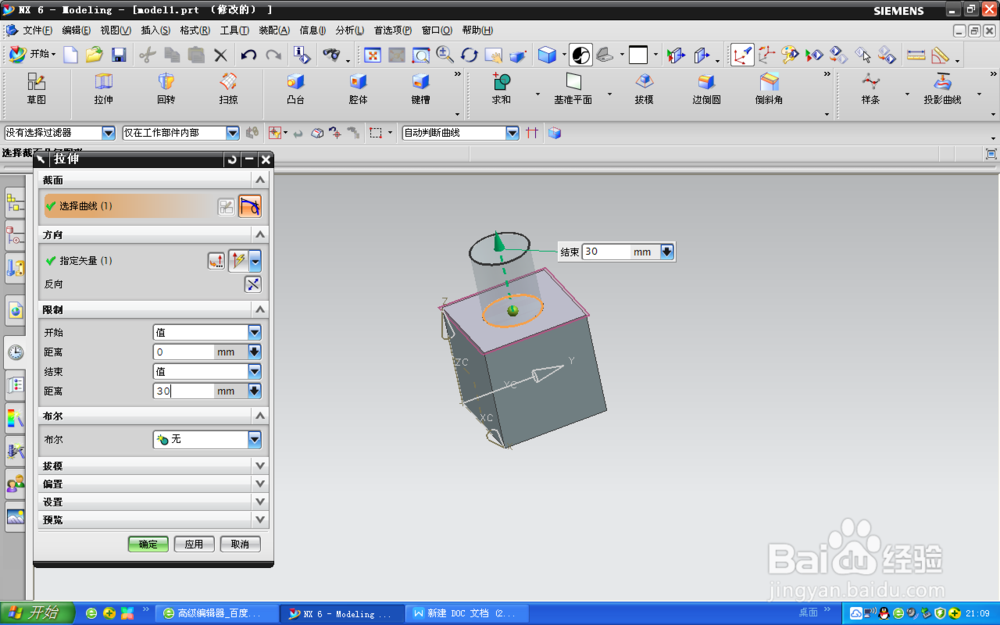Open the Analysis (分析) menu
The height and width of the screenshot is (625, 1000).
tap(349, 31)
